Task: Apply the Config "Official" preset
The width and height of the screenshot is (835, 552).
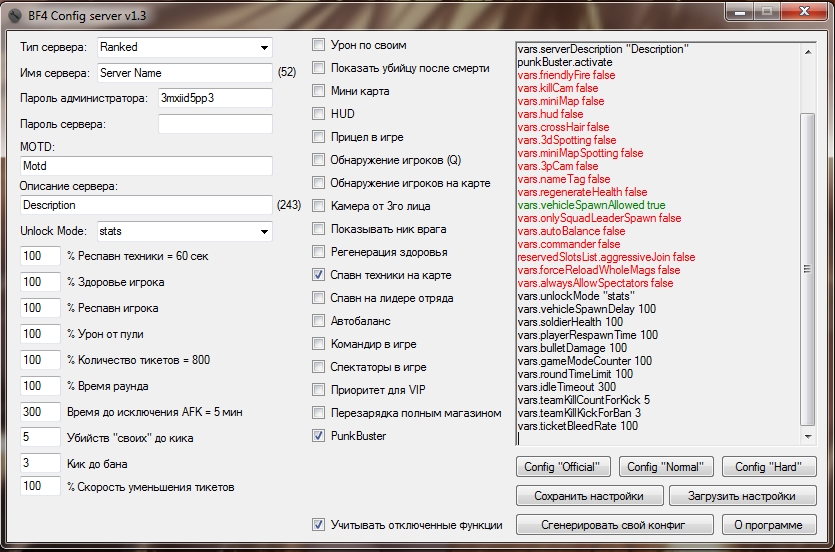Action: 563,467
